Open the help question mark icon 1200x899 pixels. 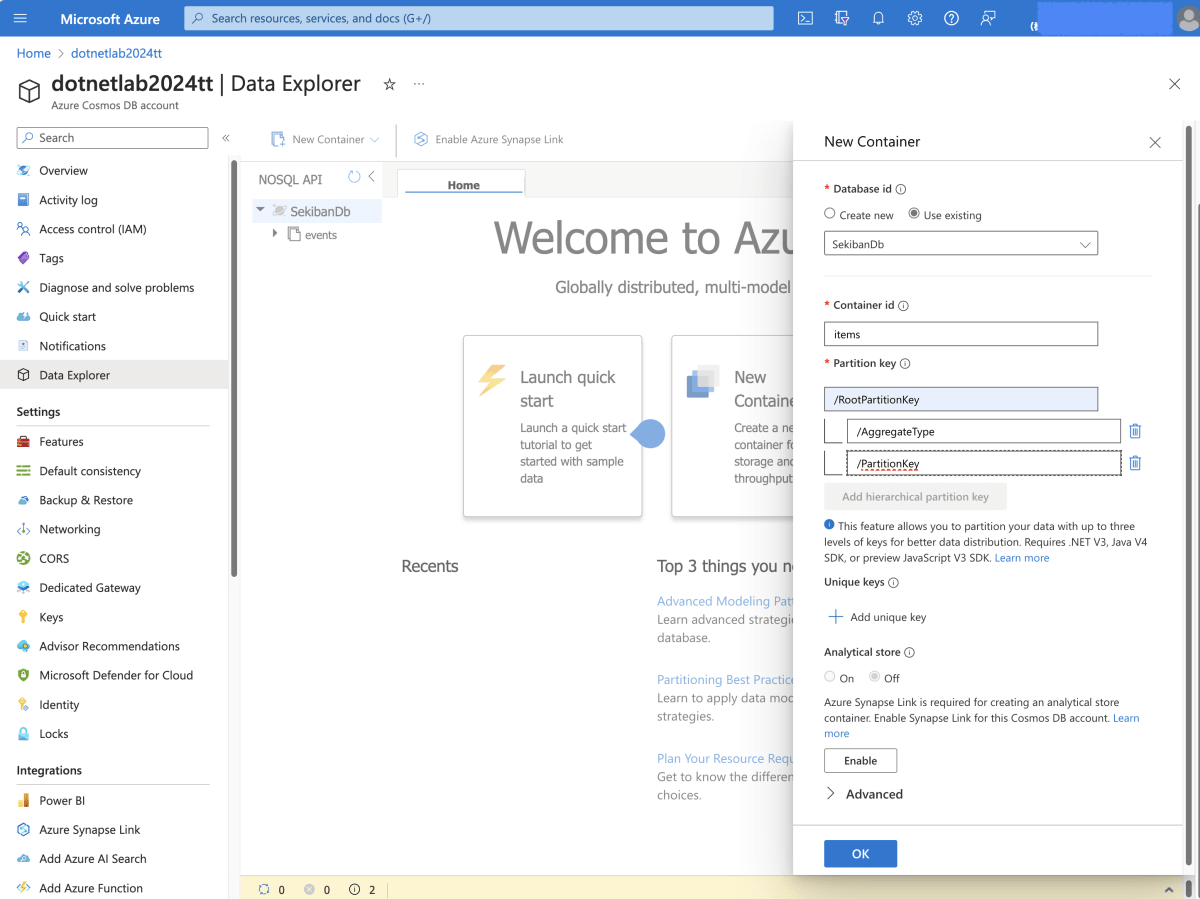point(951,18)
